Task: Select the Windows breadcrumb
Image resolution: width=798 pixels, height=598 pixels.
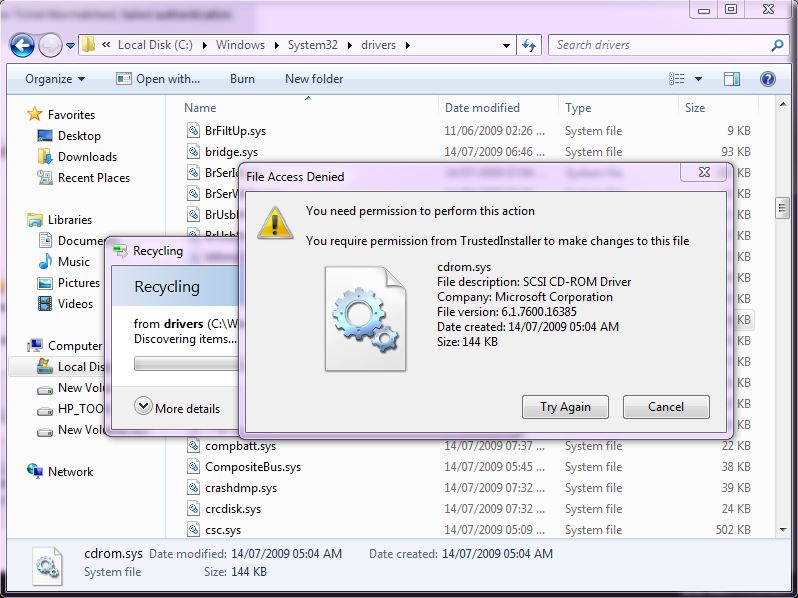Action: click(x=240, y=45)
